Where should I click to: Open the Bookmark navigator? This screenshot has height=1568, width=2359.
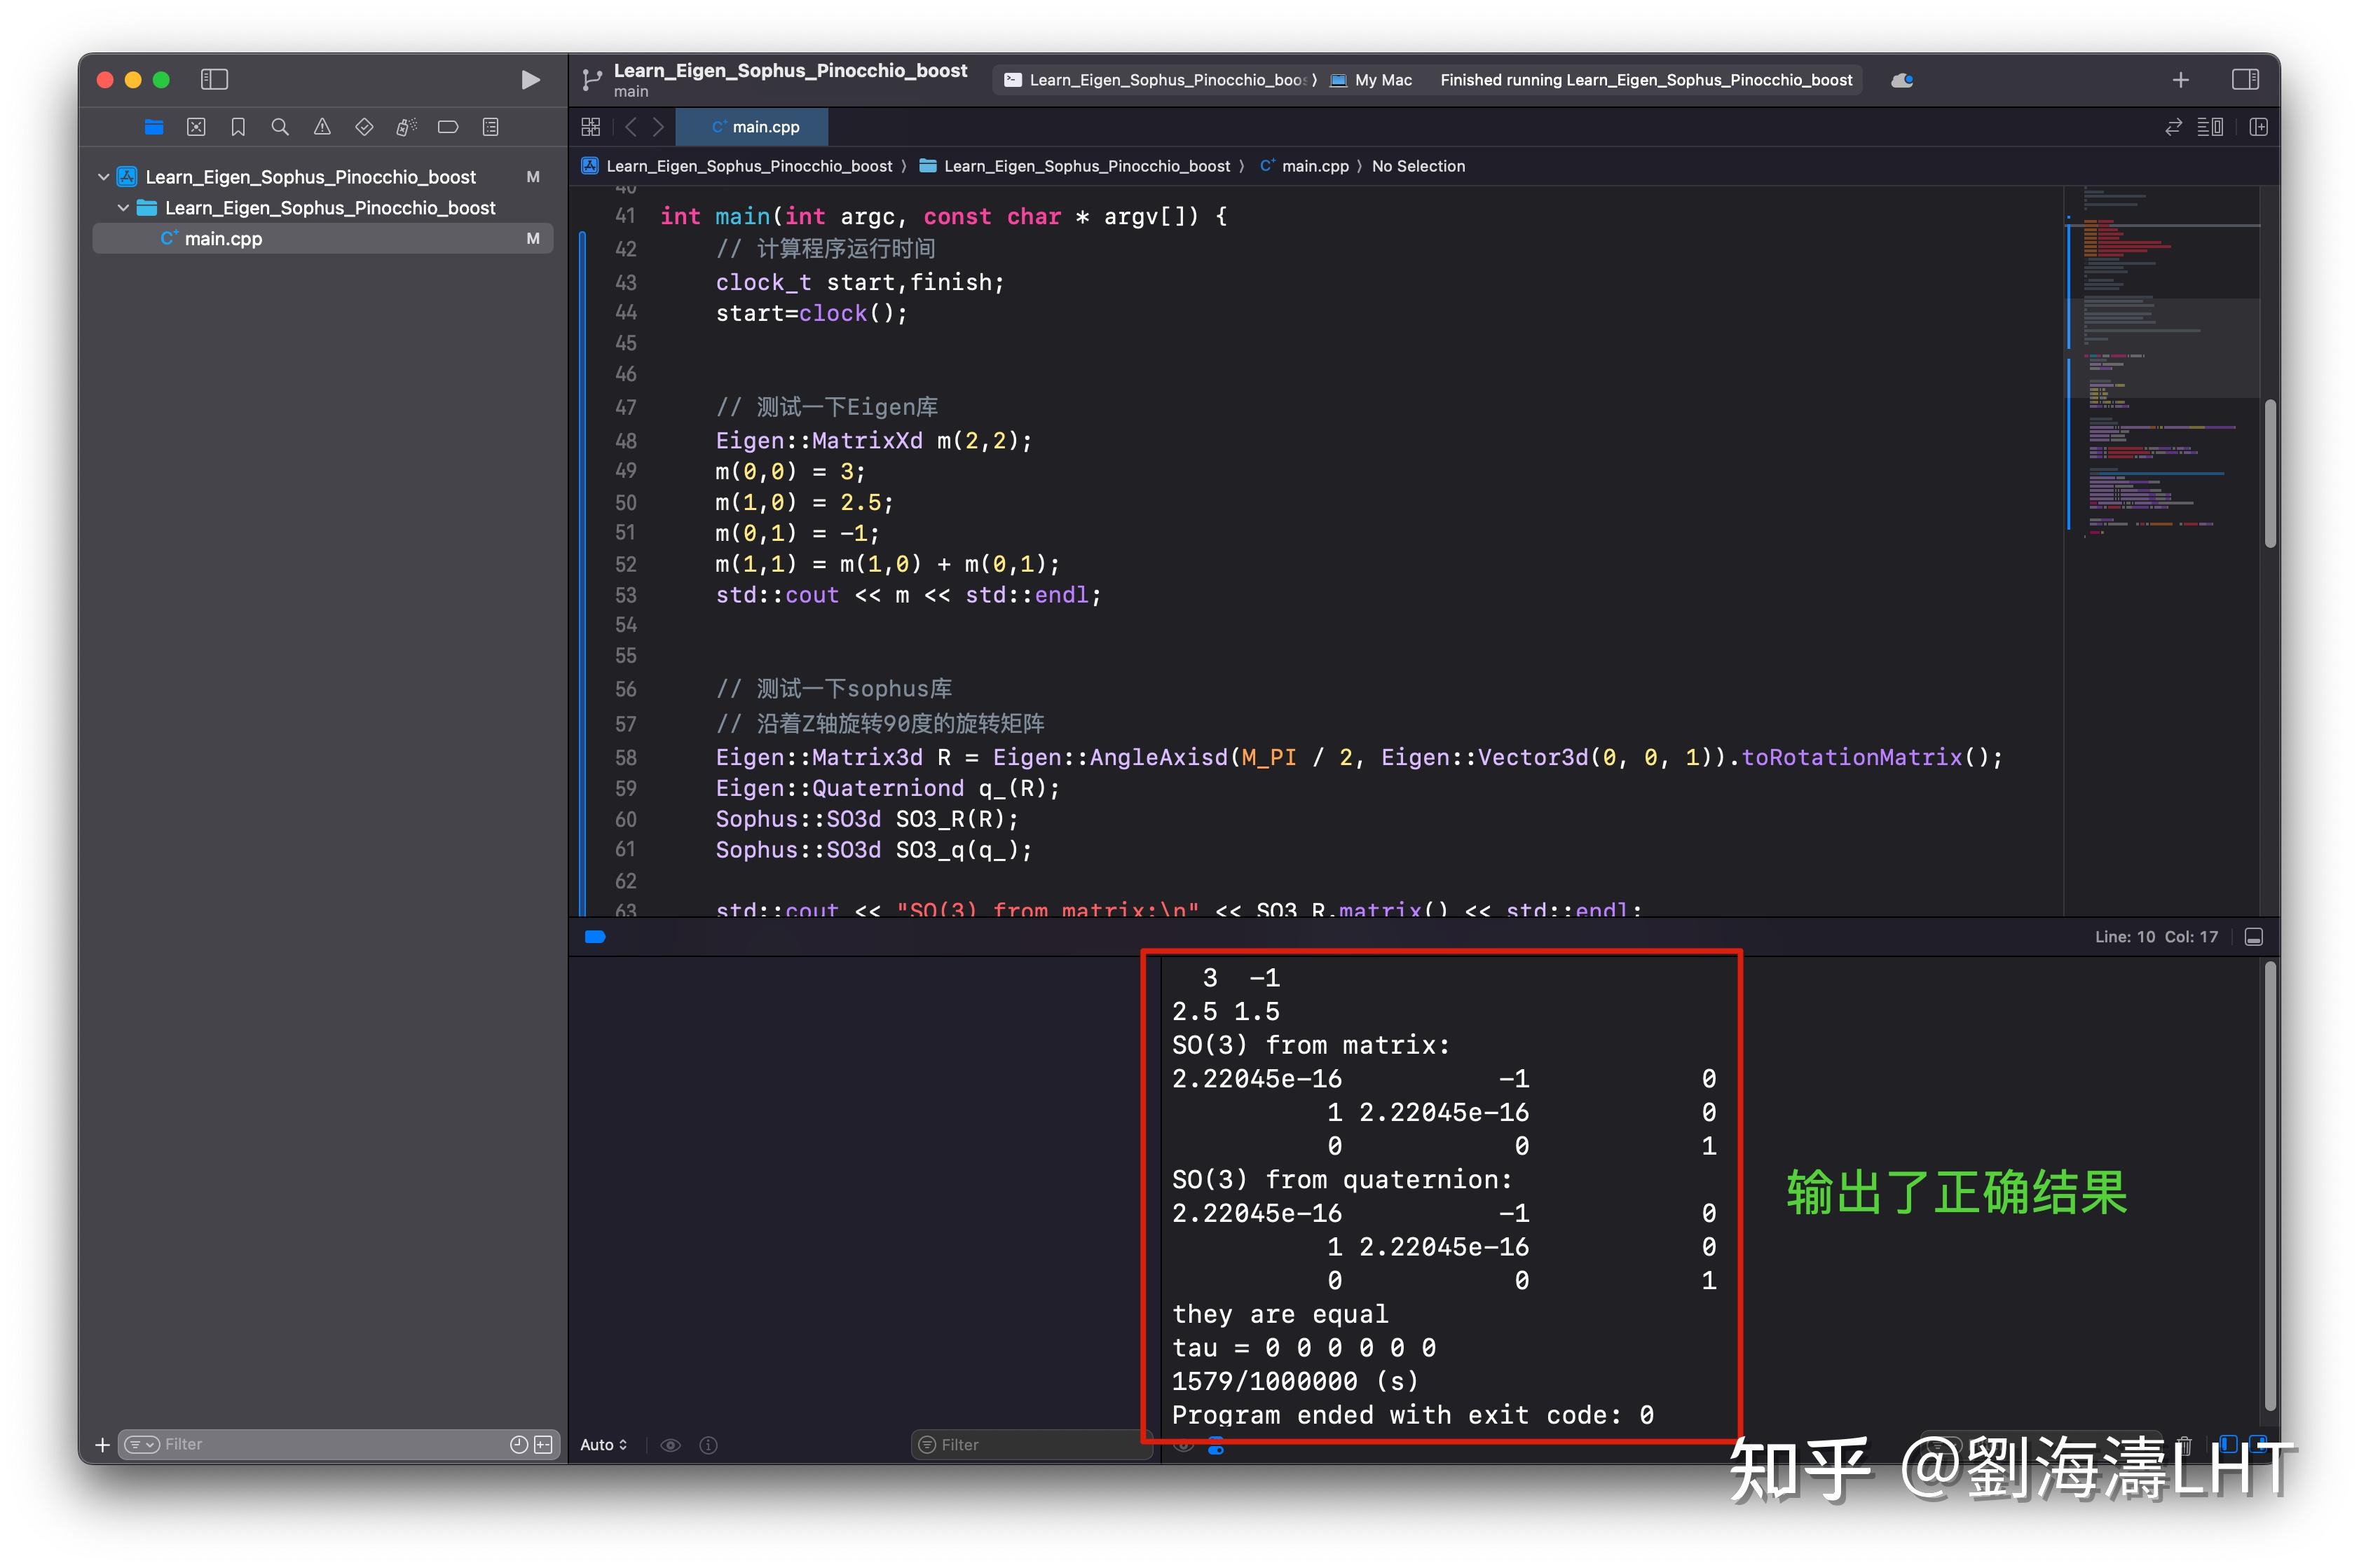pyautogui.click(x=238, y=127)
